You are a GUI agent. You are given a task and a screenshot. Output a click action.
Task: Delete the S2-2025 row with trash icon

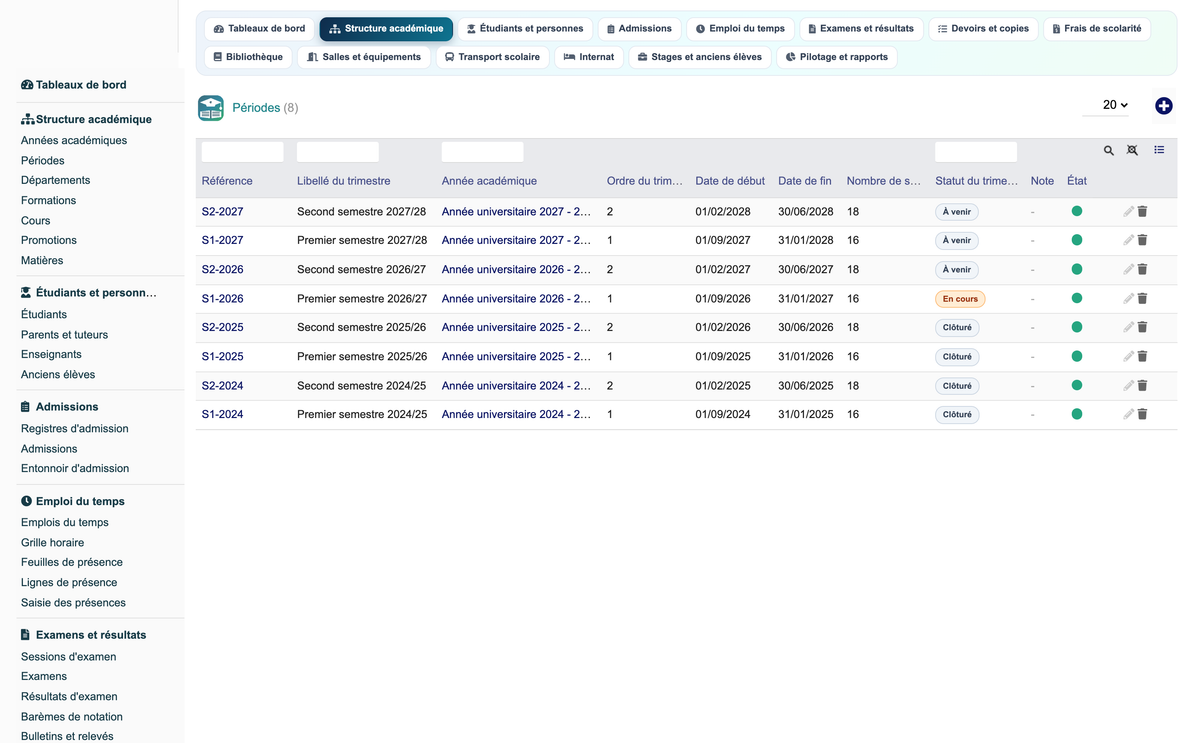tap(1142, 327)
